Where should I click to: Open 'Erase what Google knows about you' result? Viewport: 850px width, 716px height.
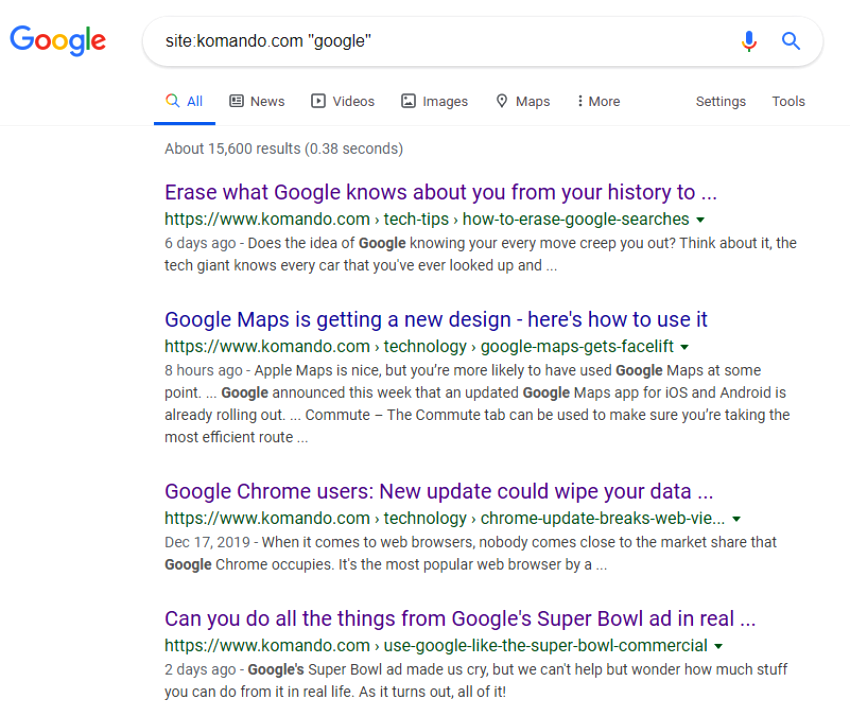click(x=441, y=192)
